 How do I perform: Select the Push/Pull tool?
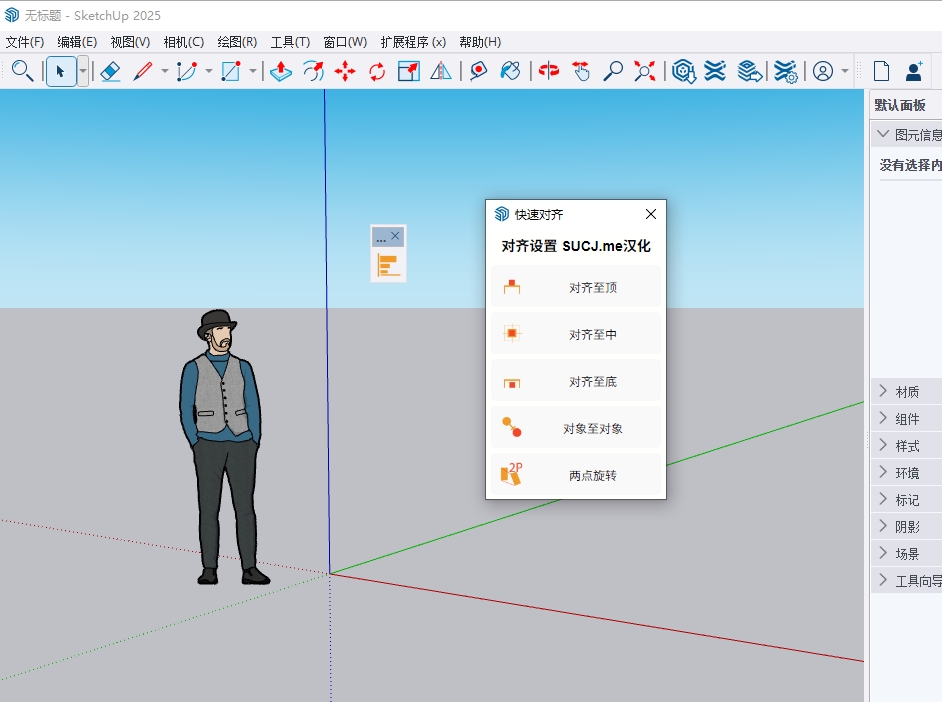point(281,71)
